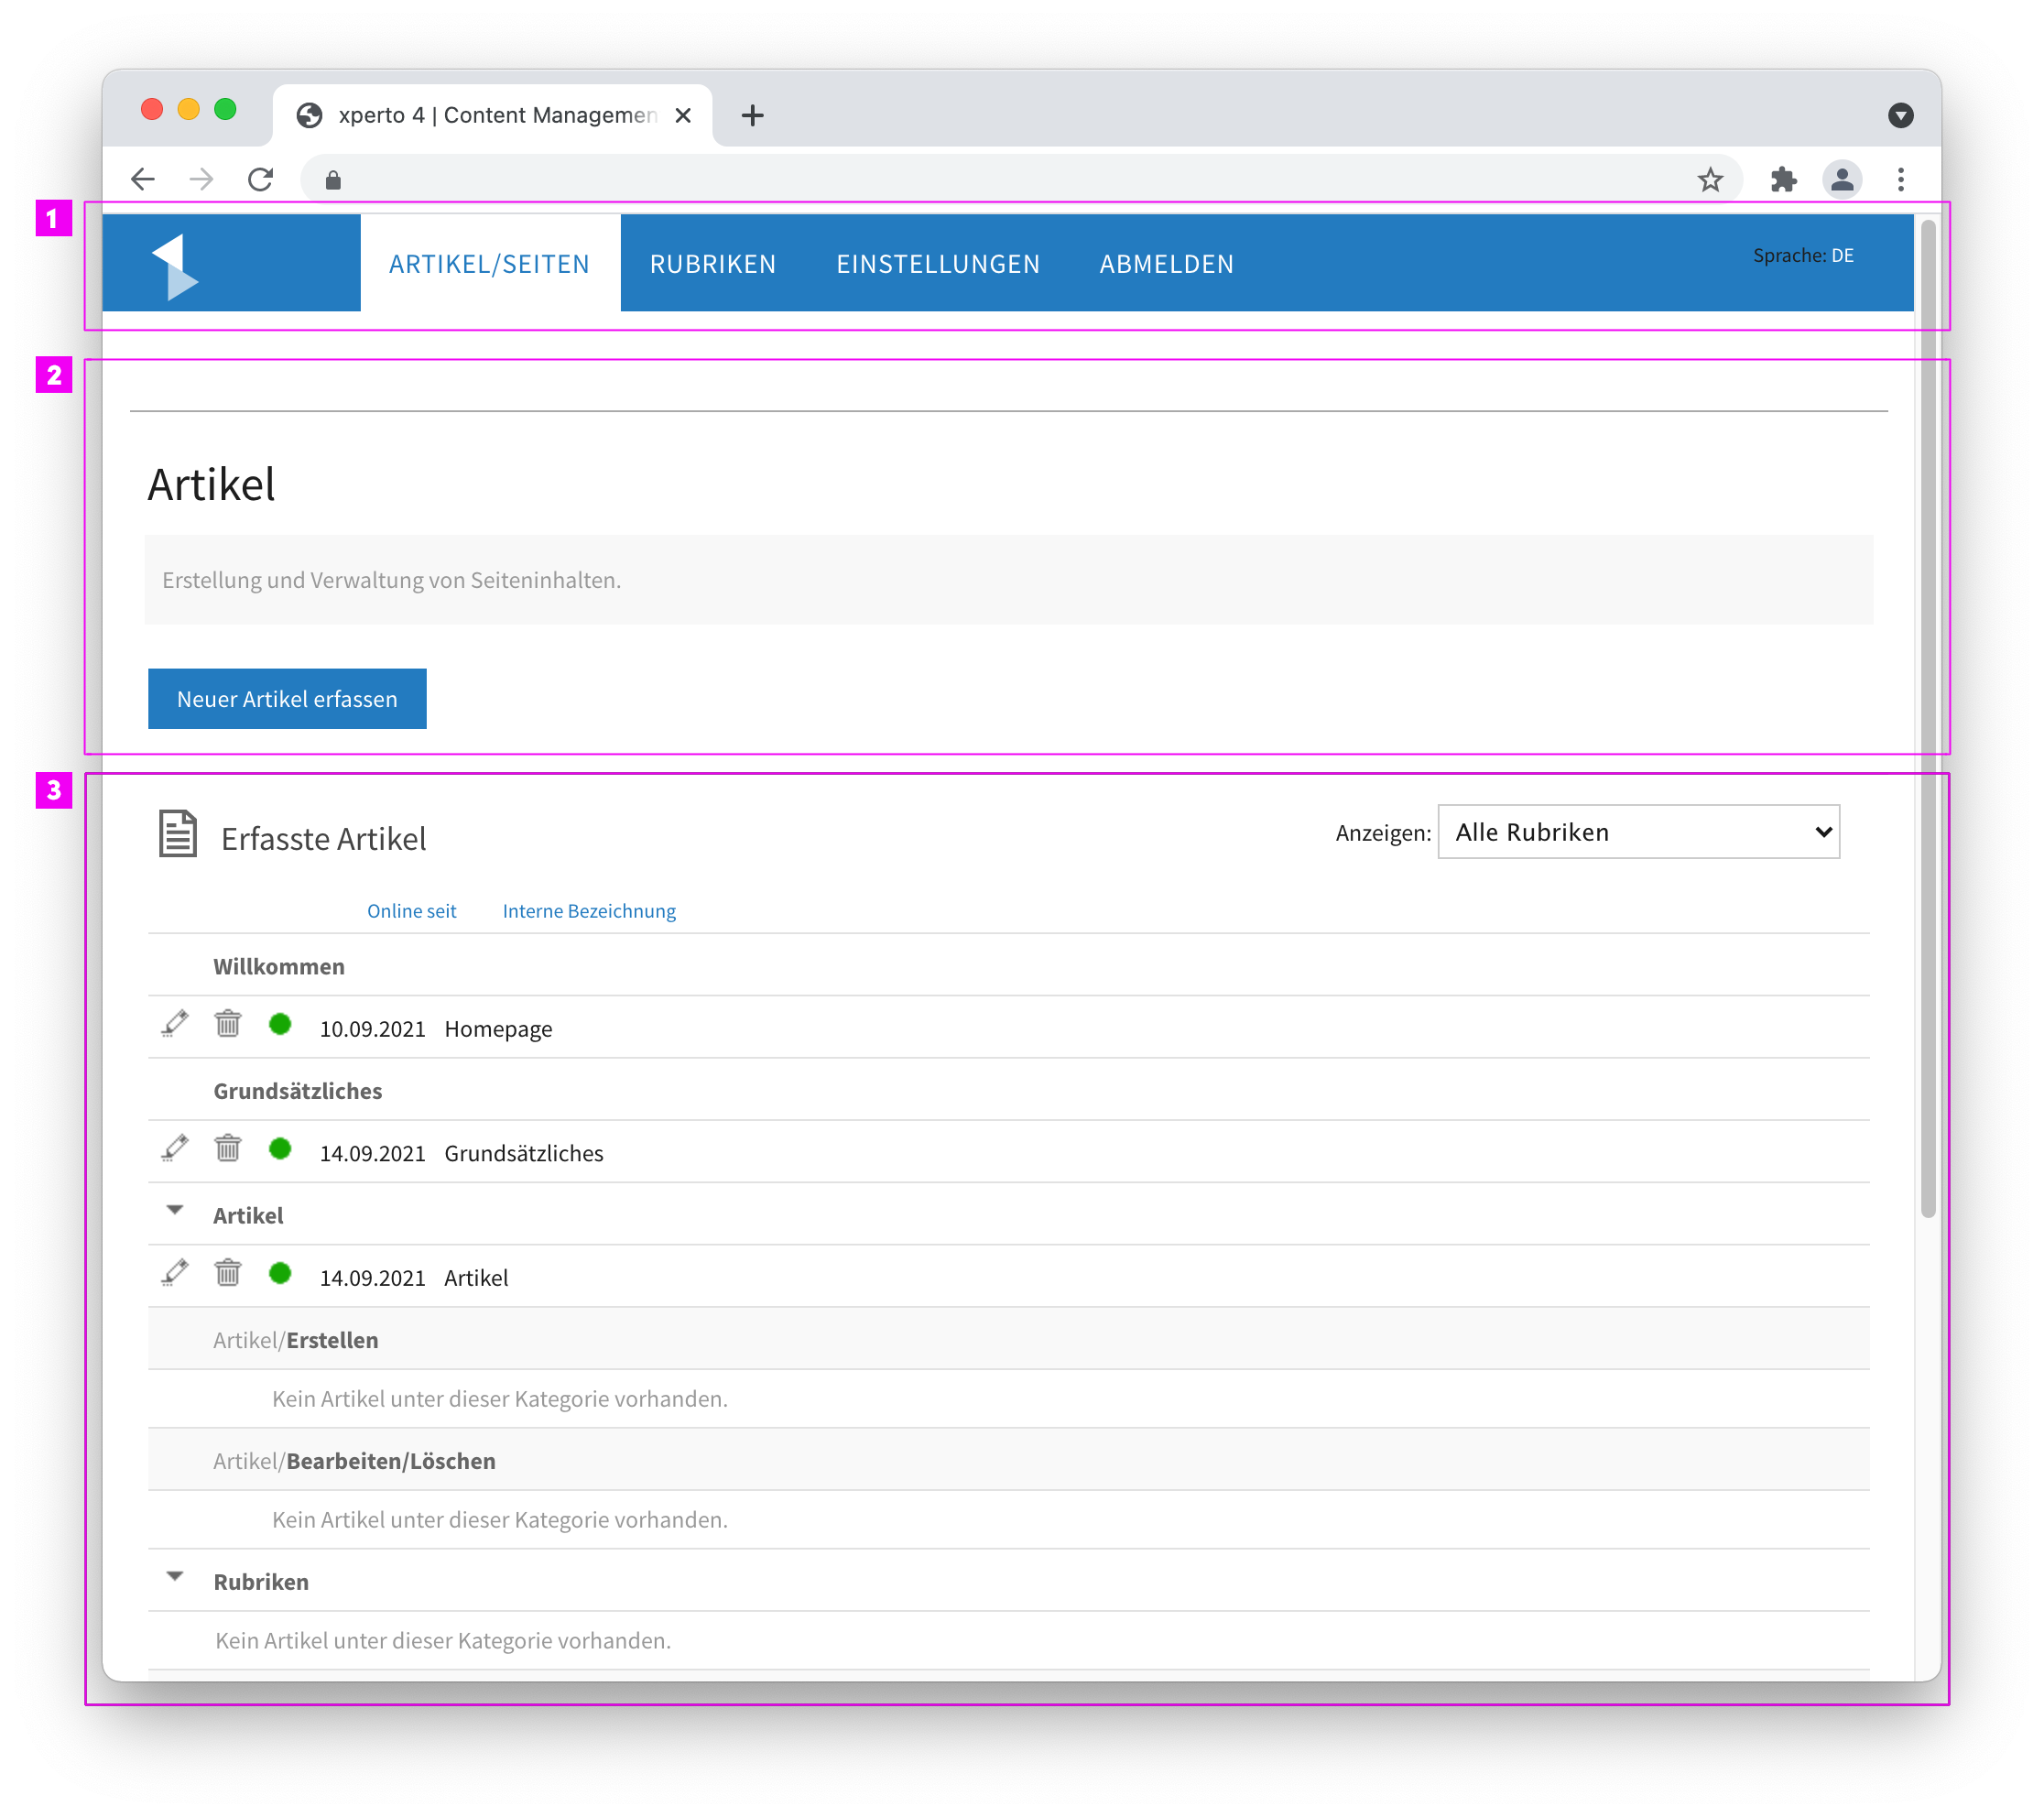The image size is (2044, 1817).
Task: Click the pencil edit icon for Homepage
Action: coord(175,1025)
